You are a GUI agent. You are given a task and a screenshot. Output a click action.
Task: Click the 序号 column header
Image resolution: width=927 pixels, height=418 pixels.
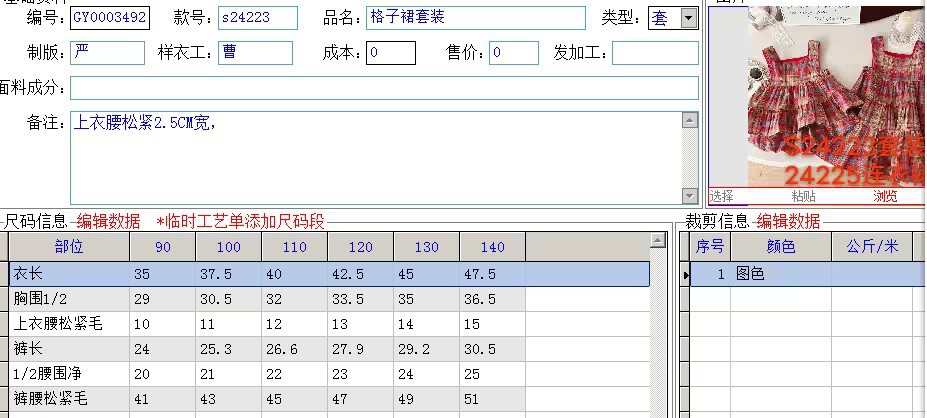(x=711, y=247)
